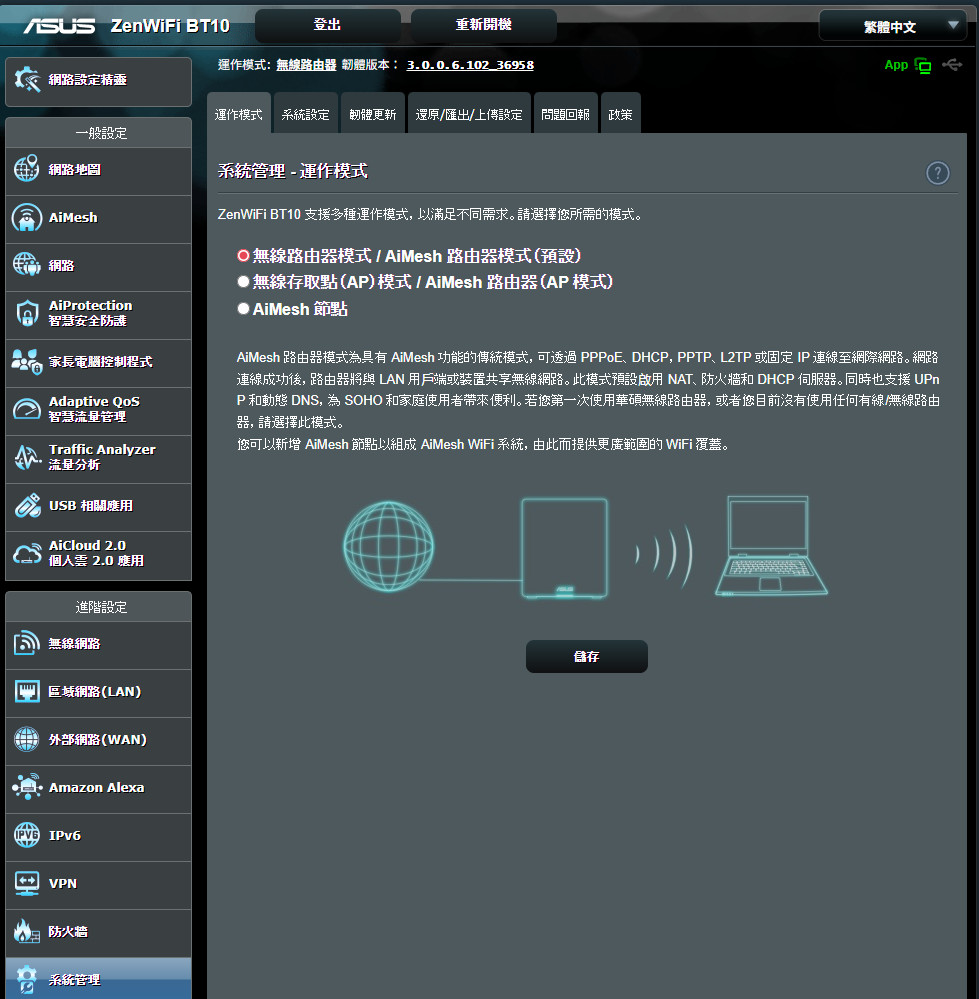Open USB 相關應用 menu label
Viewport: 979px width, 999px height.
click(x=91, y=505)
